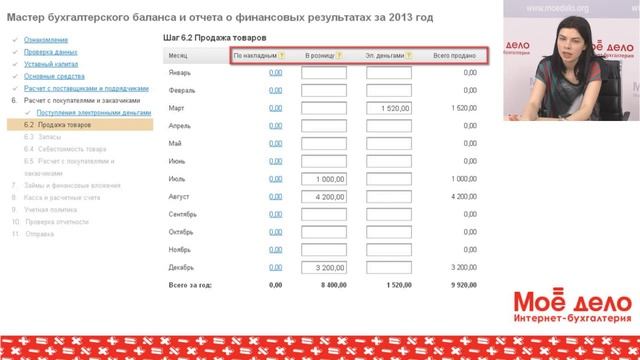Click Всего за год total 9 920,00

pyautogui.click(x=464, y=285)
